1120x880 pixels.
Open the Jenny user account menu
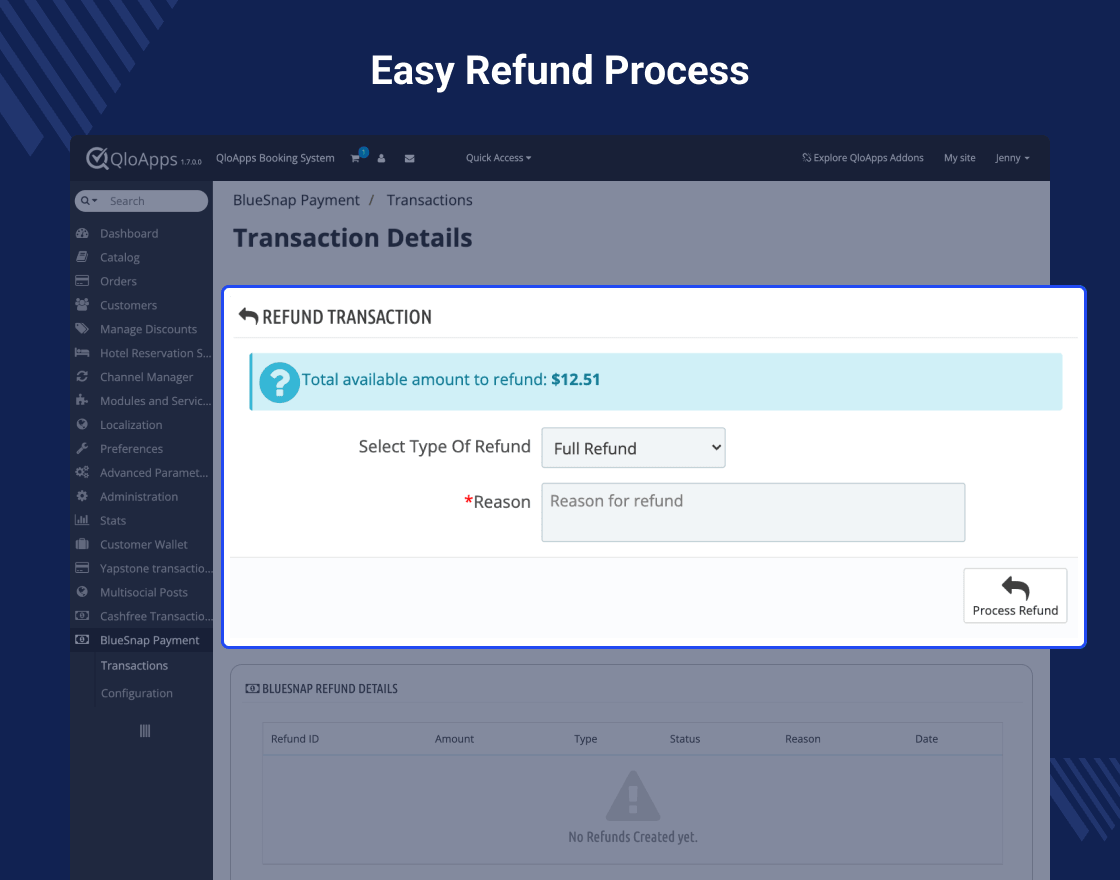coord(1012,158)
